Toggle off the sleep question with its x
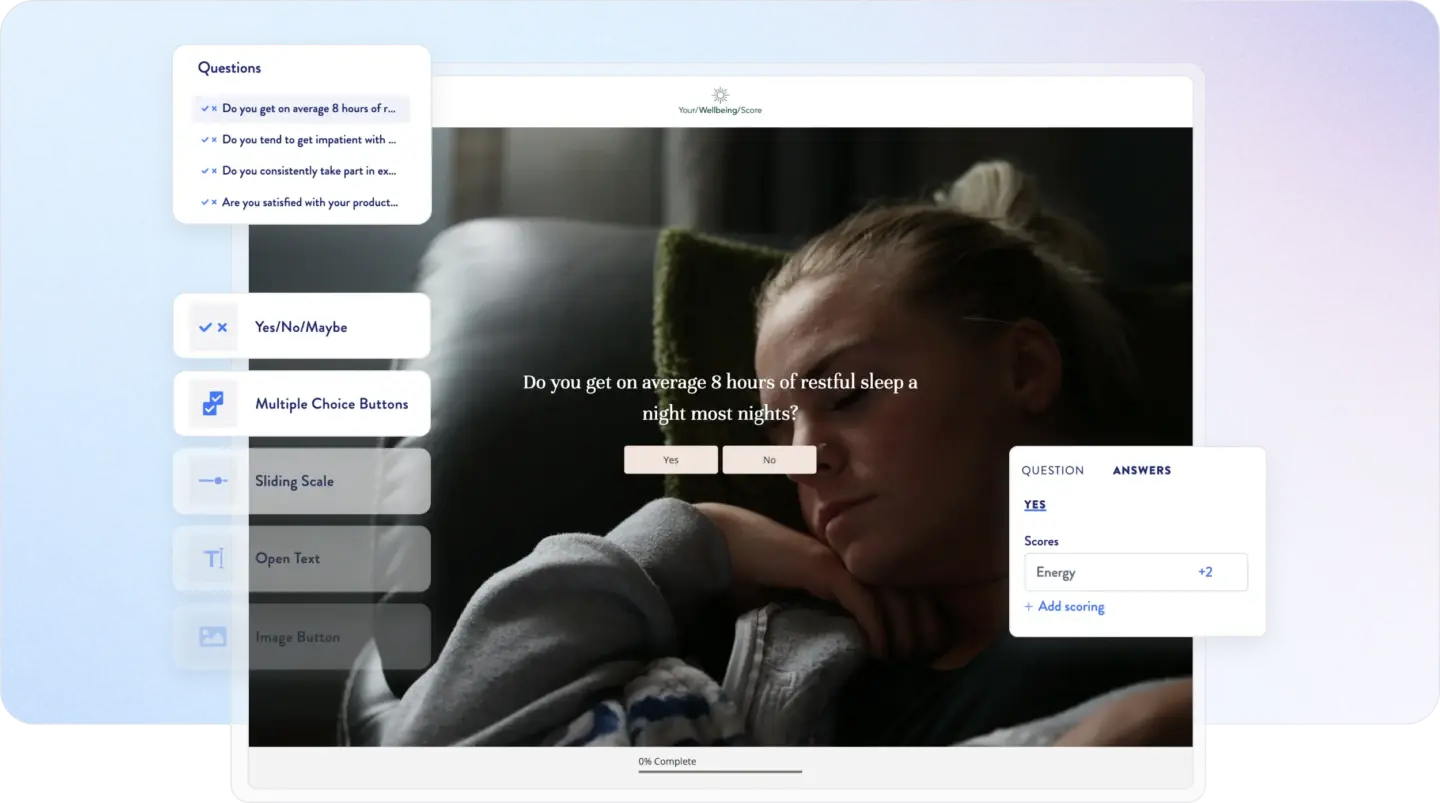Image resolution: width=1440 pixels, height=803 pixels. click(214, 108)
